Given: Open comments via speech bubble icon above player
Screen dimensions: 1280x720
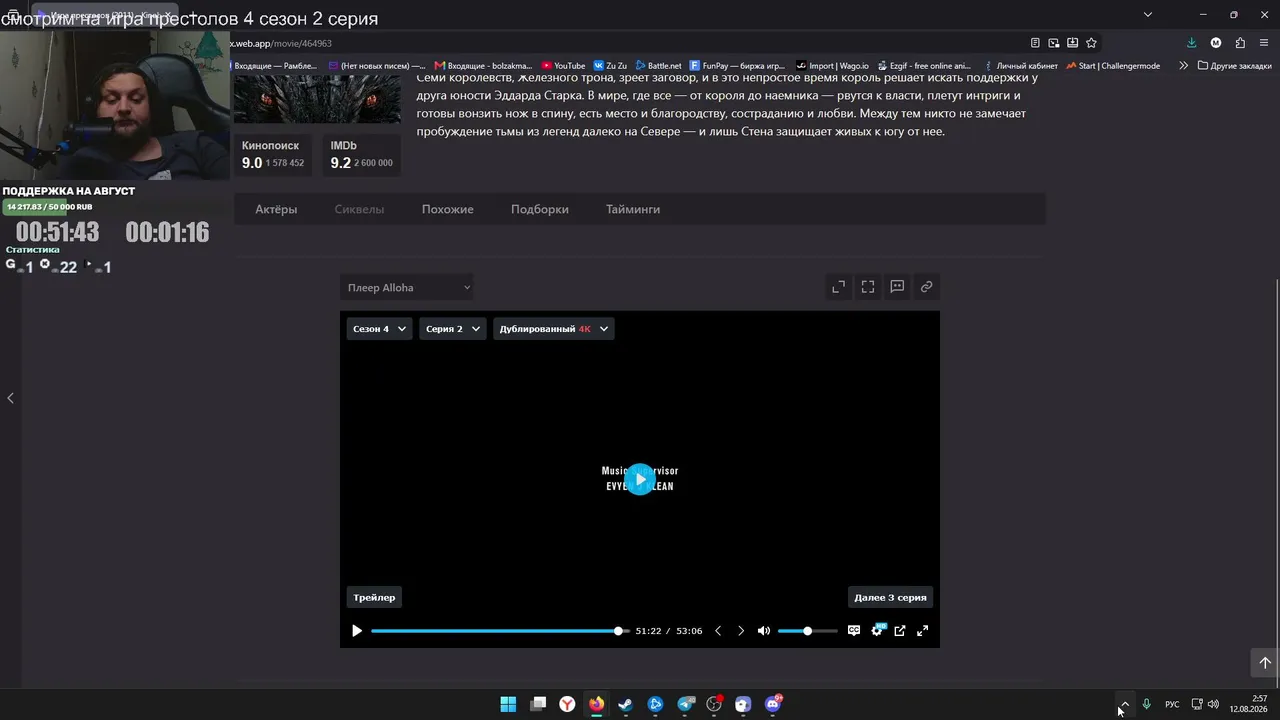Looking at the screenshot, I should [897, 287].
